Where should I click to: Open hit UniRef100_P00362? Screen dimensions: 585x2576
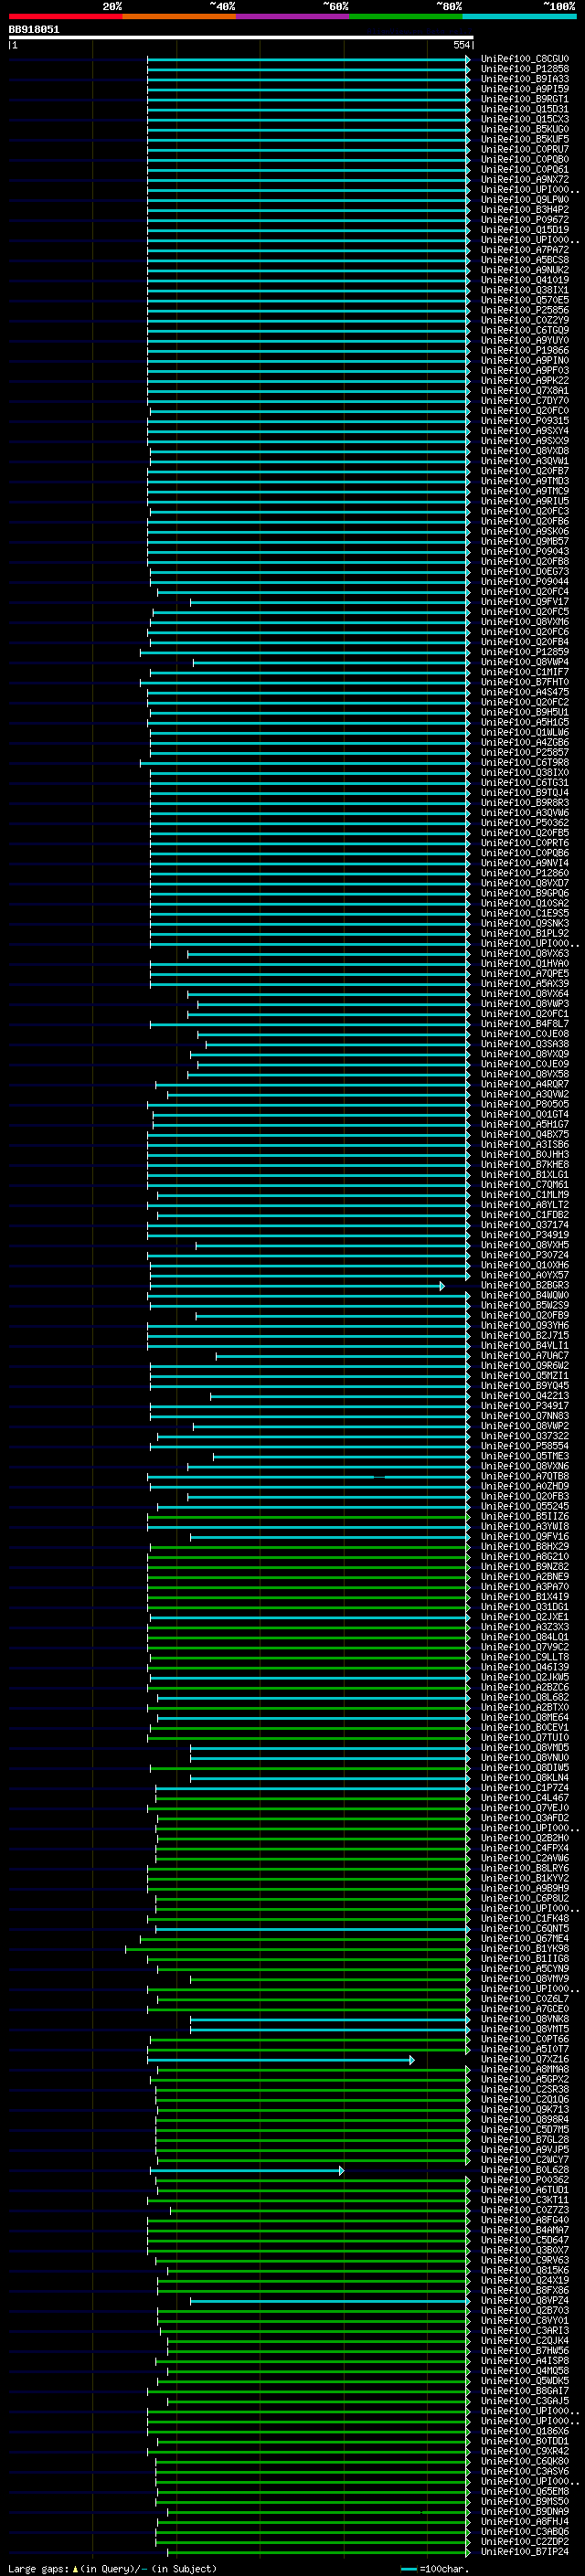tap(524, 2180)
